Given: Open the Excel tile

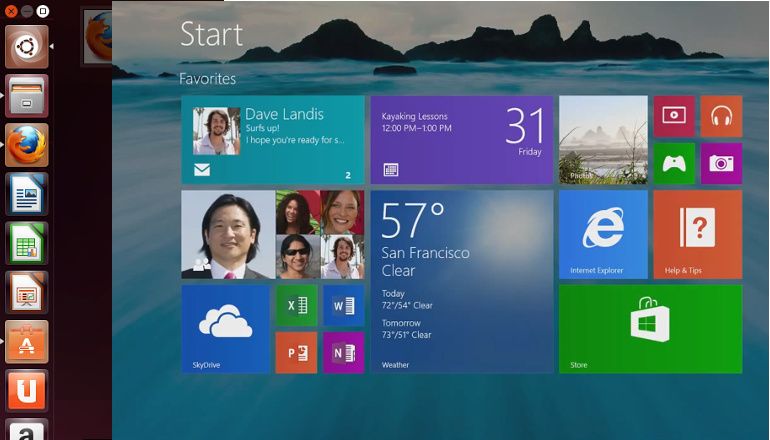Looking at the screenshot, I should [296, 306].
